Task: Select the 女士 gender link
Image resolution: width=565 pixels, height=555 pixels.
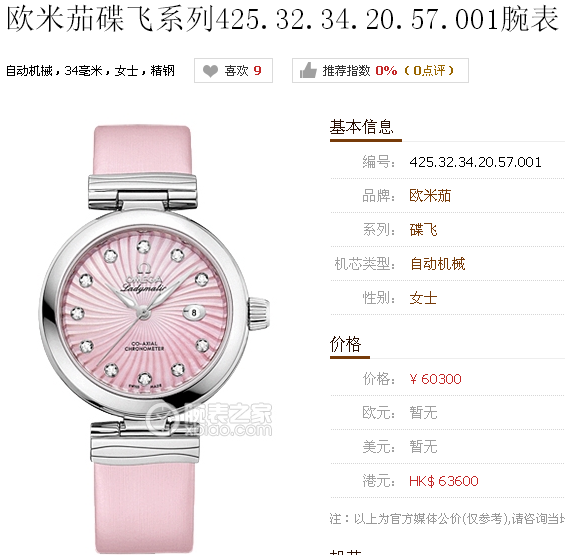Action: [423, 298]
